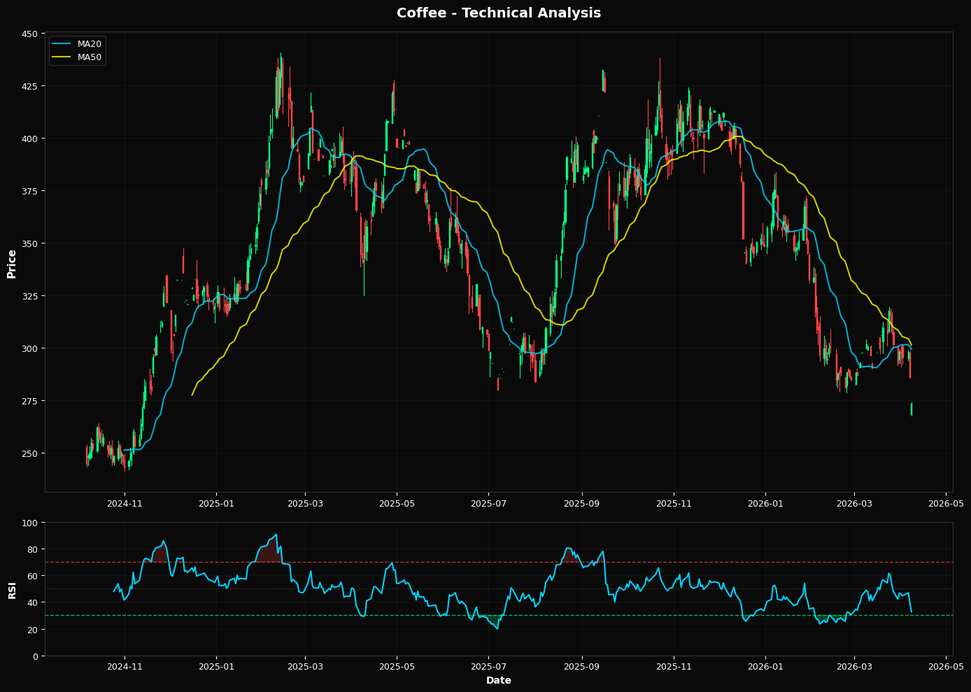971x692 pixels.
Task: Click the 100 tick on RSI axis
Action: 30,523
